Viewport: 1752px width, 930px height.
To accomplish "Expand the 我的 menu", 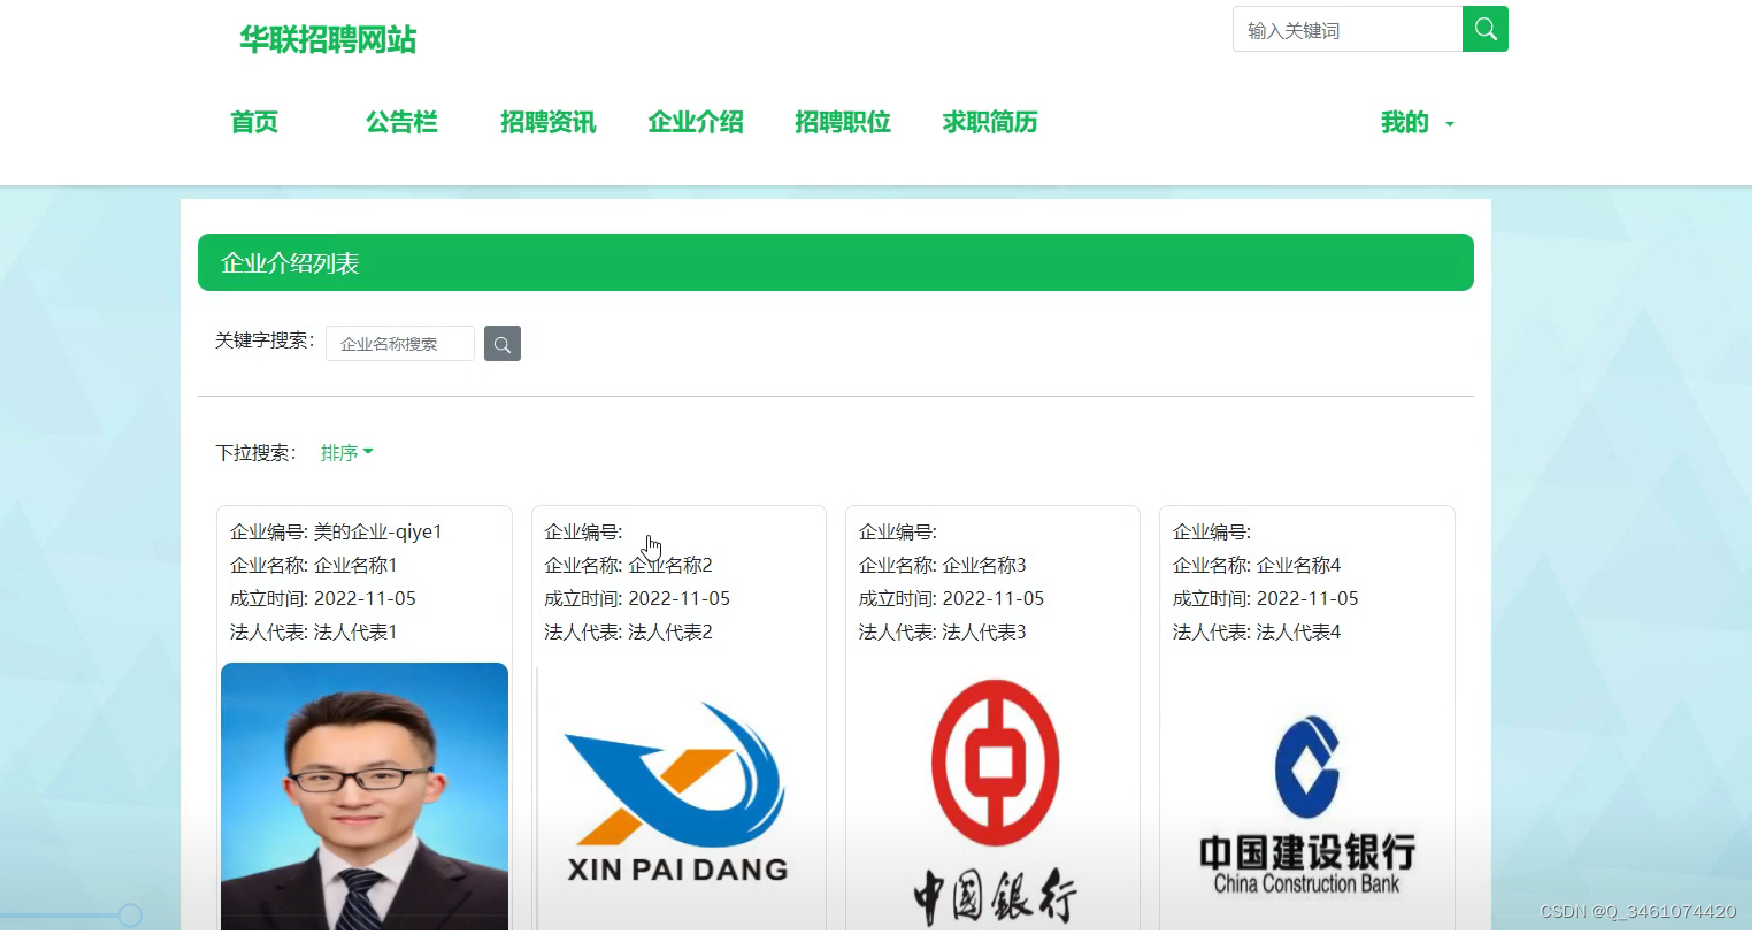I will point(1417,122).
